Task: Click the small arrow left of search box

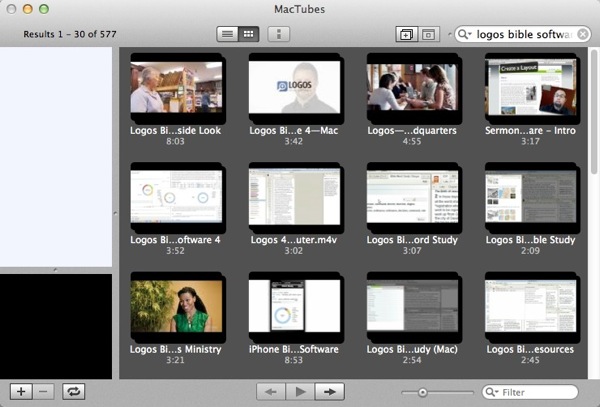Action: pyautogui.click(x=449, y=34)
